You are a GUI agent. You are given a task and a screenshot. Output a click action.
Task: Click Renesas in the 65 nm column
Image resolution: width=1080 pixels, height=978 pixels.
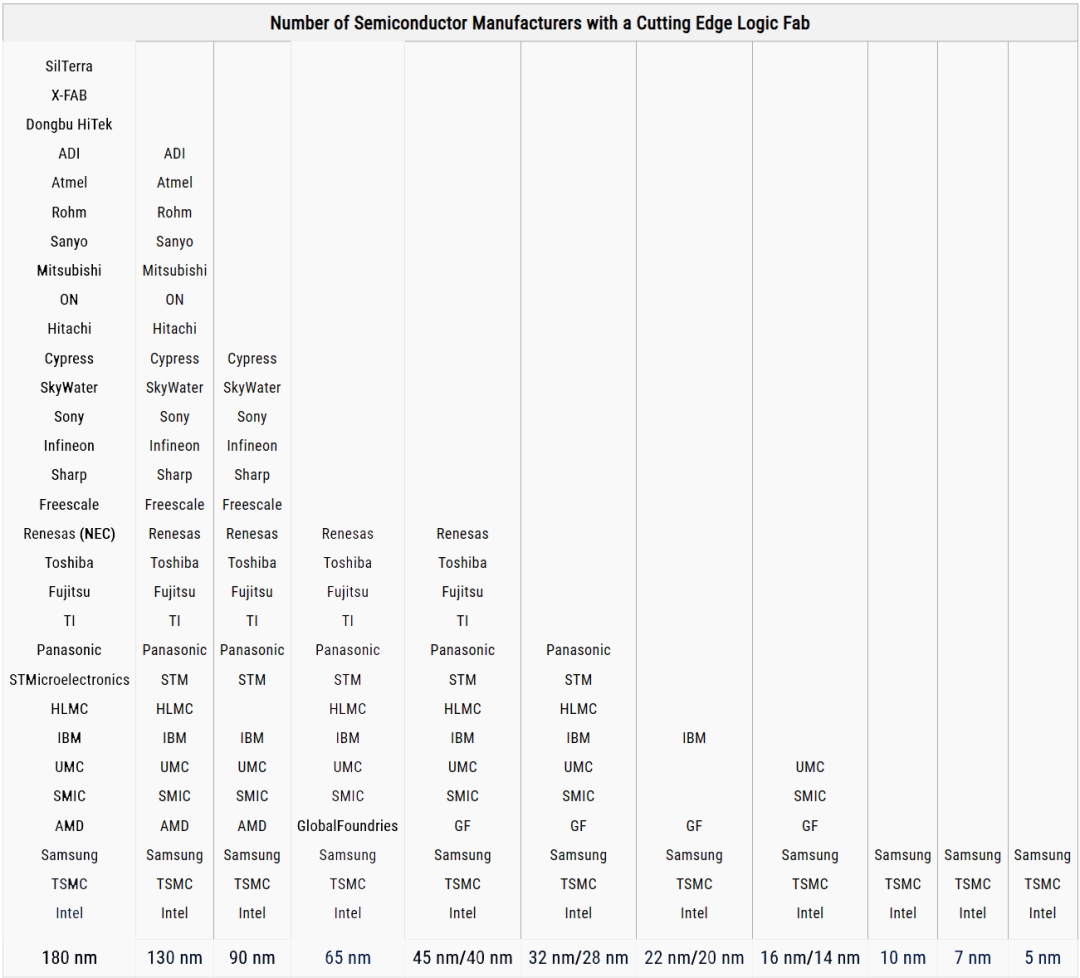coord(347,533)
